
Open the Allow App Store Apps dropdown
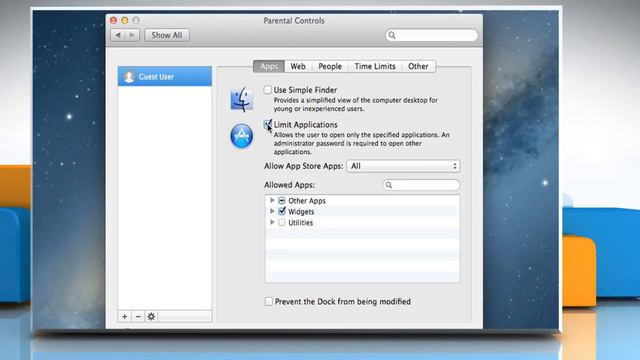click(x=403, y=166)
